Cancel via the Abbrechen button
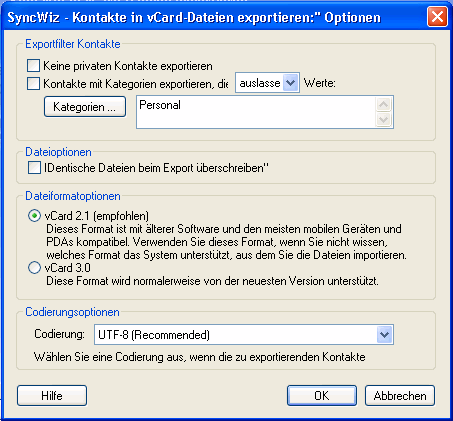Viewport: 453px width, 421px height. click(x=400, y=396)
